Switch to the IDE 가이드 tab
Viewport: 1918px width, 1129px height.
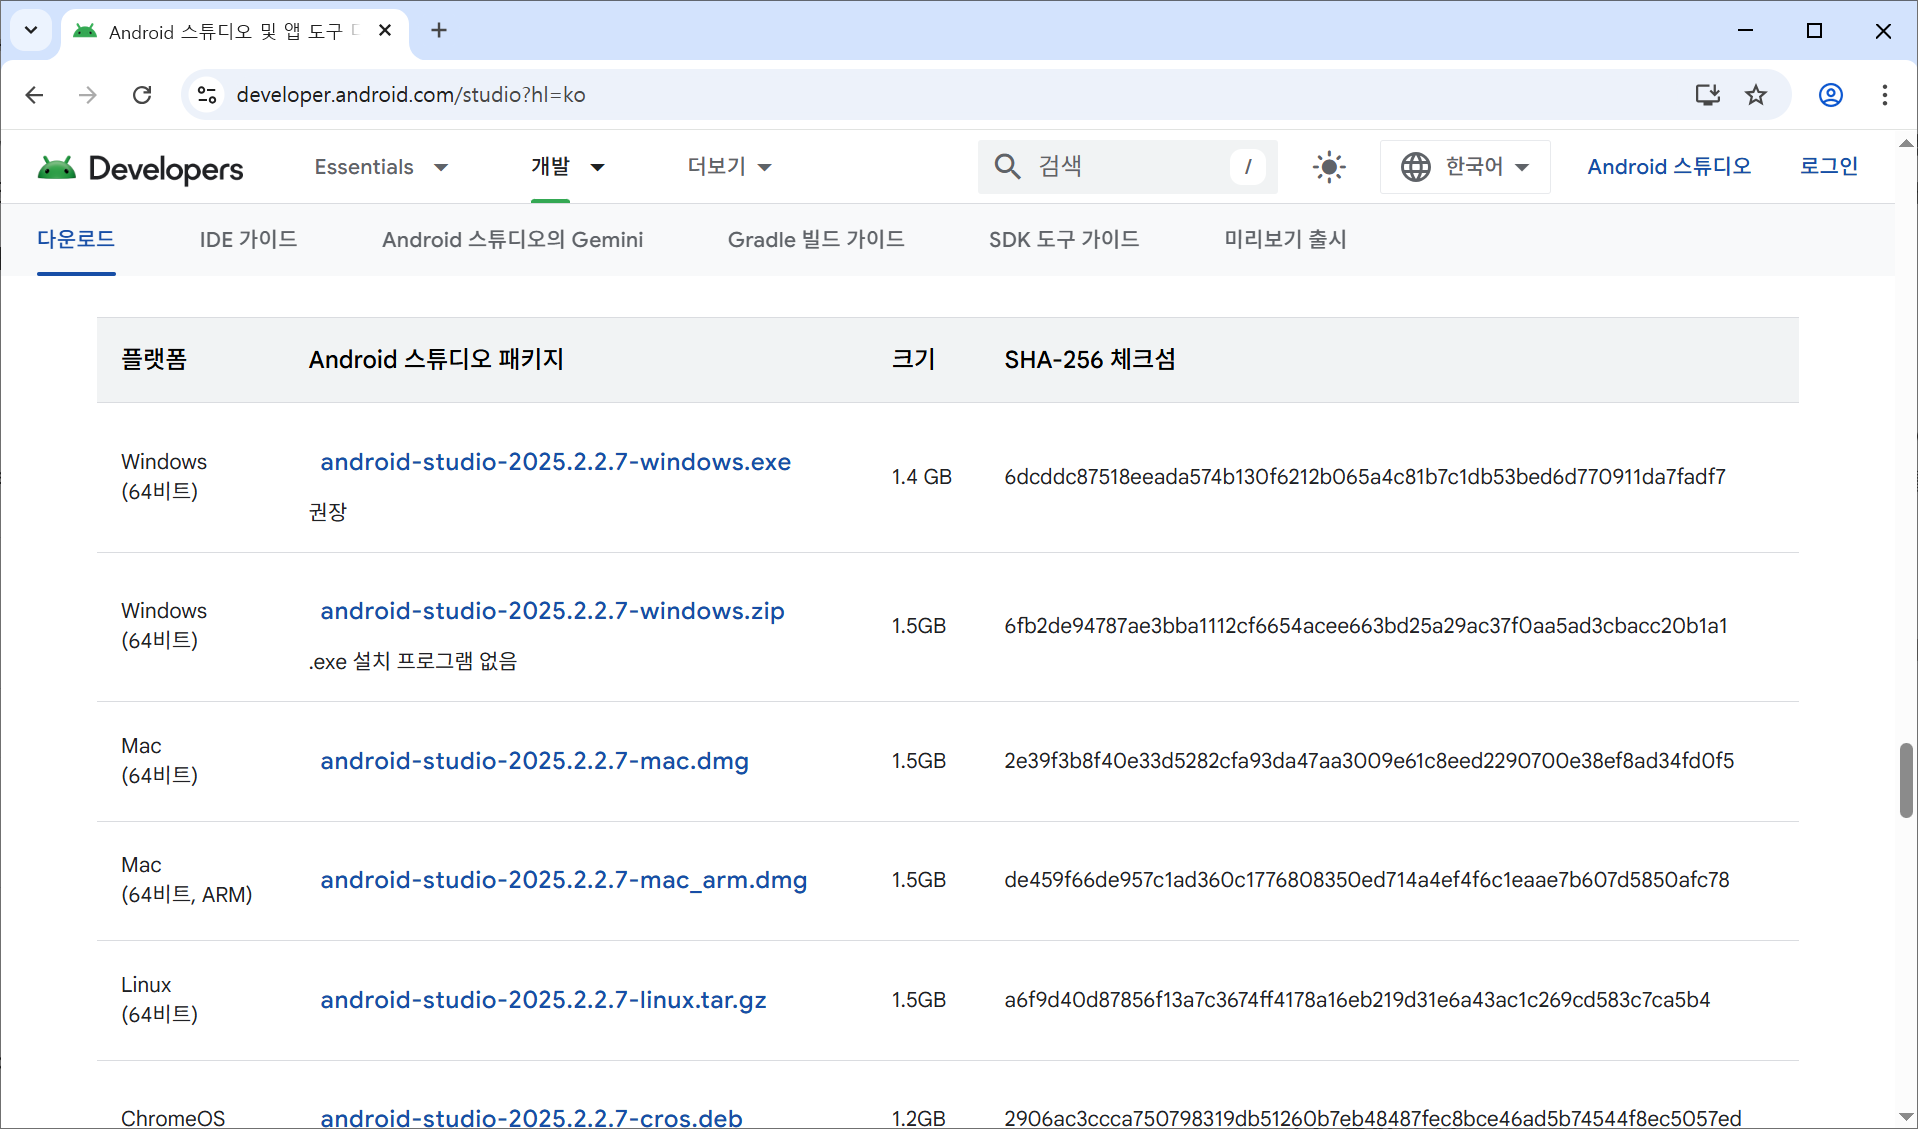click(248, 239)
